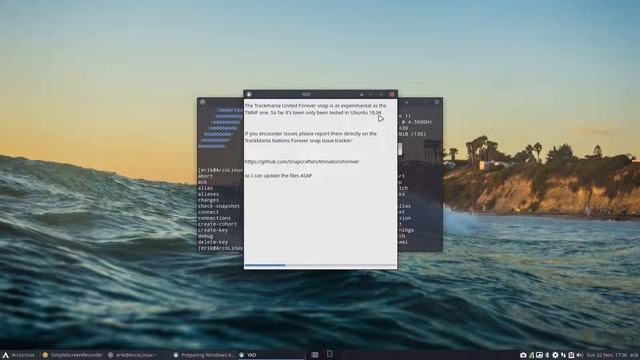Click the 'Trackmania United Forever snap' text line
The width and height of the screenshot is (640, 360).
pyautogui.click(x=315, y=106)
